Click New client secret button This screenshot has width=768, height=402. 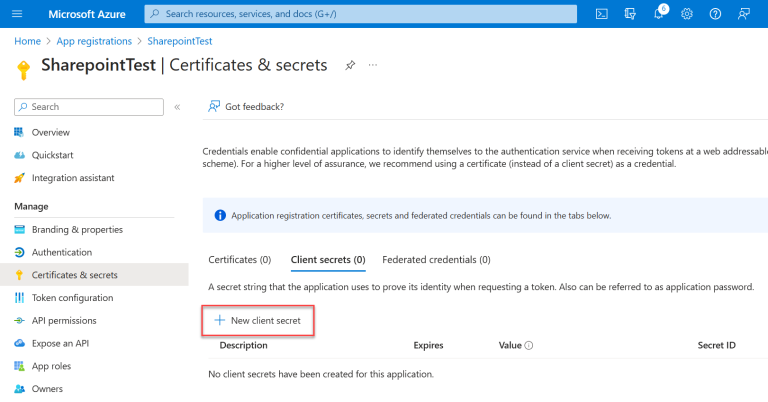pyautogui.click(x=258, y=320)
